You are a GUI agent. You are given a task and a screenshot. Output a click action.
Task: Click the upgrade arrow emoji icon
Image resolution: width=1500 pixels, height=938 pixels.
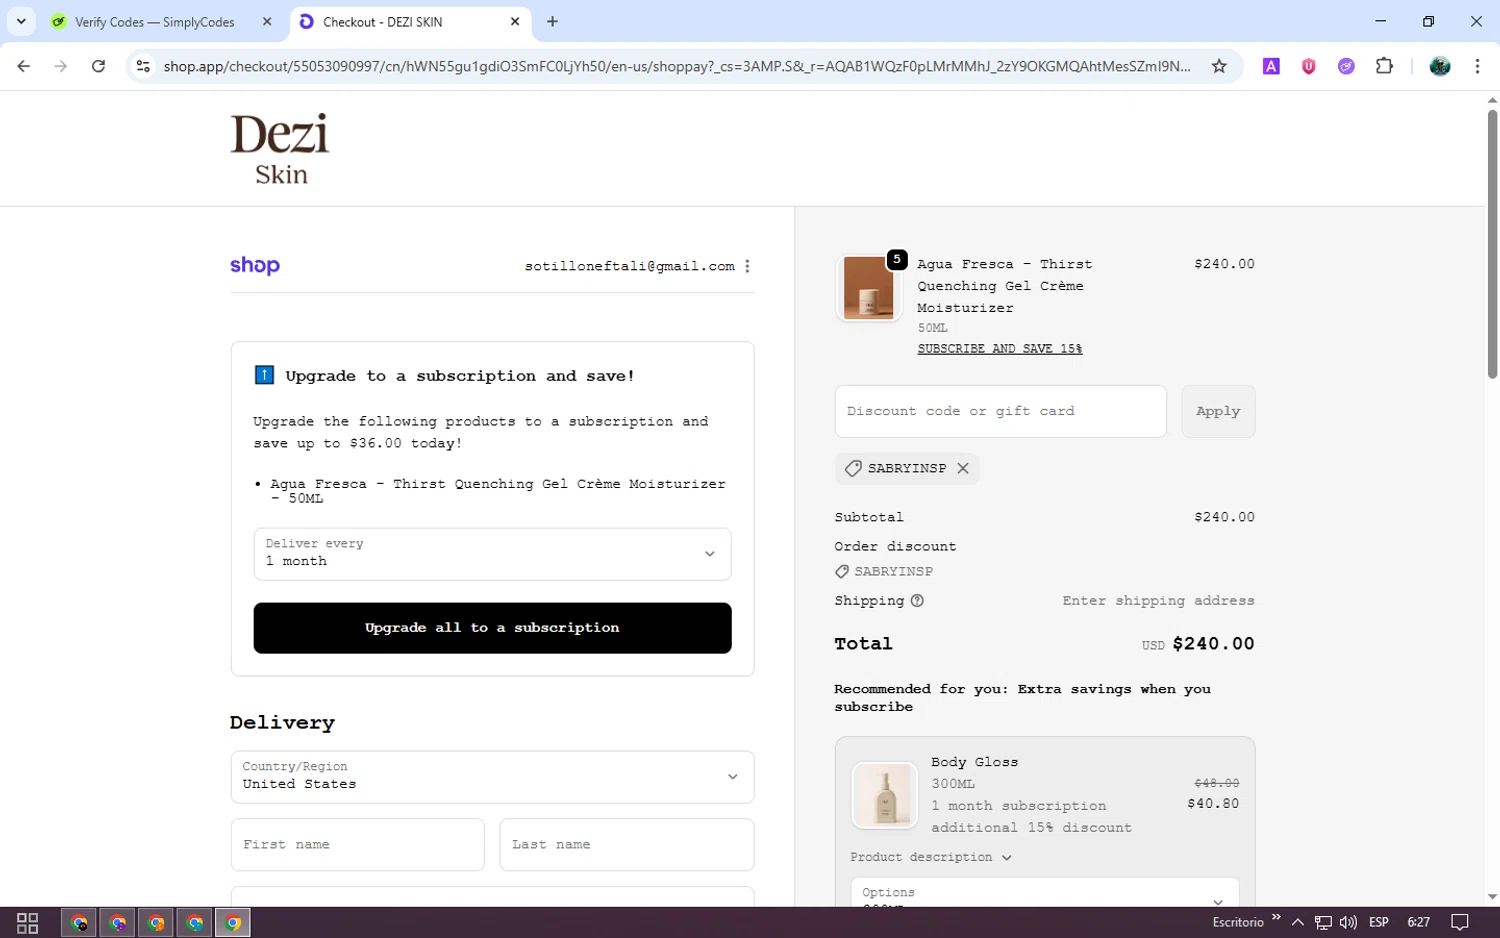[x=264, y=375]
